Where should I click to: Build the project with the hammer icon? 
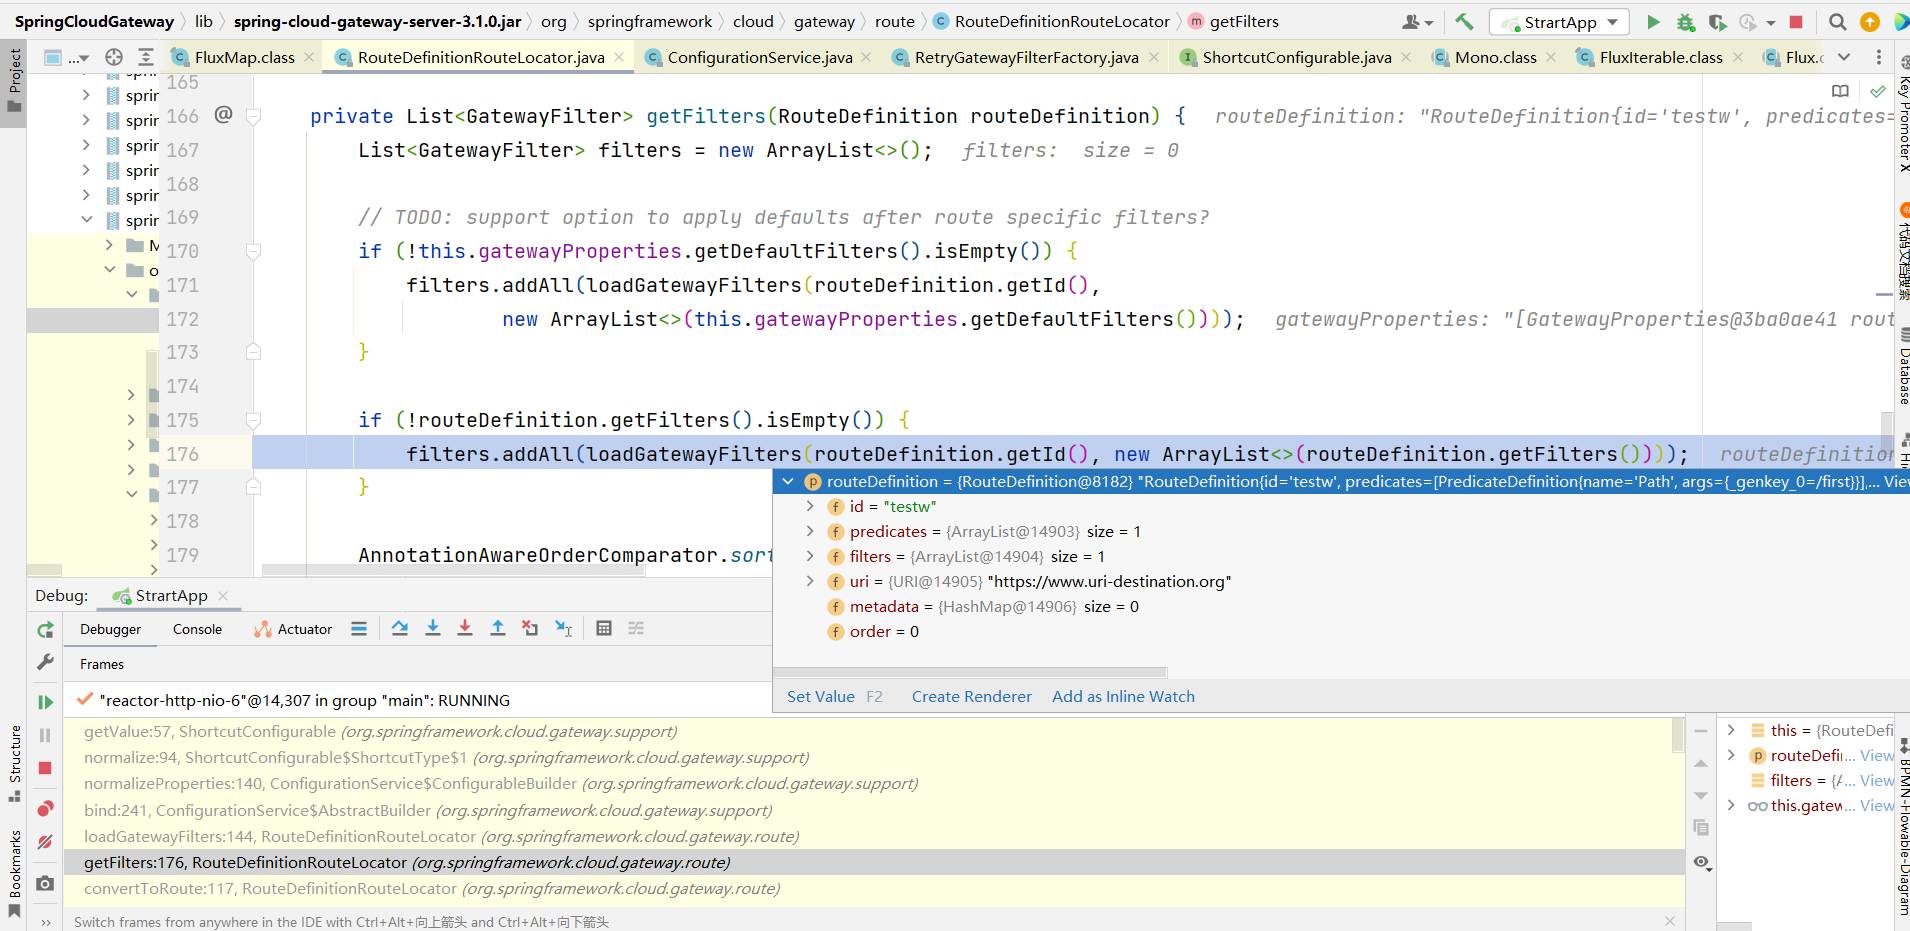[1464, 21]
